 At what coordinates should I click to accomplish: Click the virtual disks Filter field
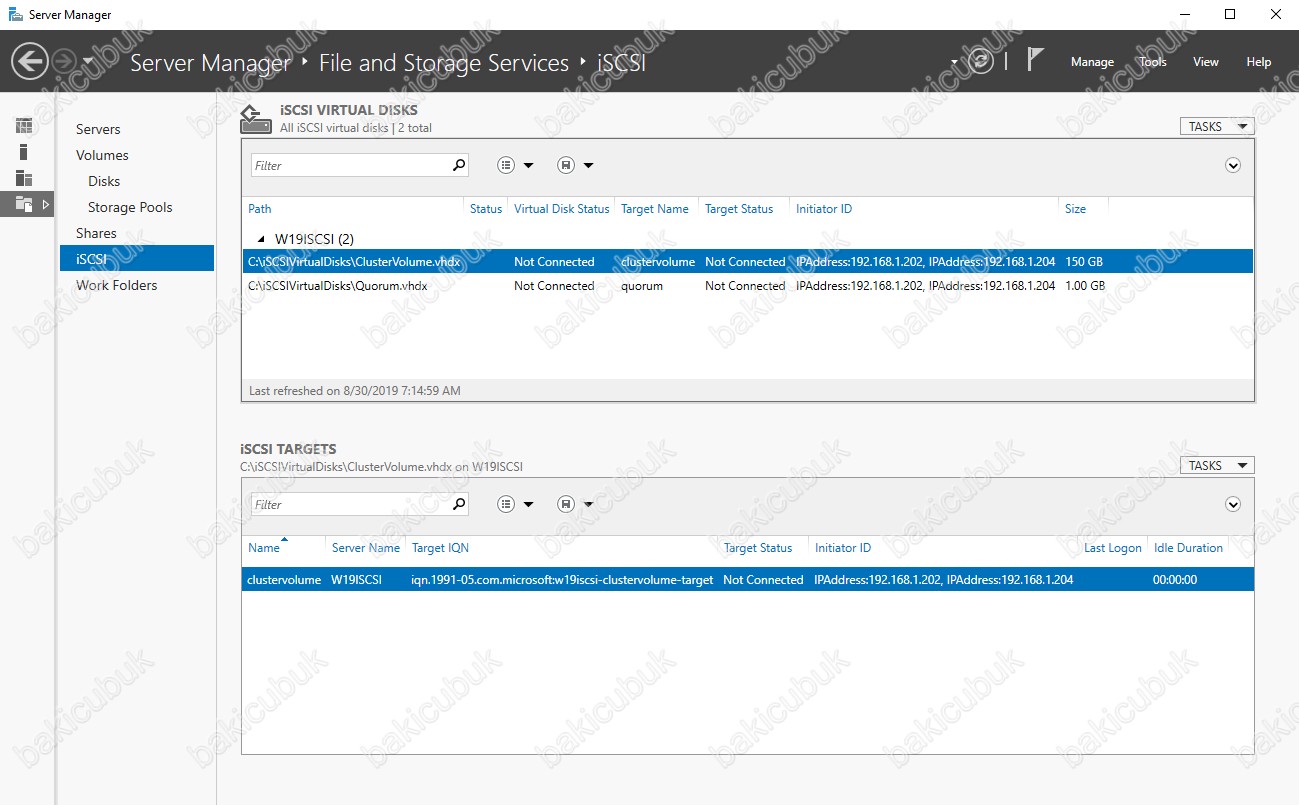click(x=350, y=165)
